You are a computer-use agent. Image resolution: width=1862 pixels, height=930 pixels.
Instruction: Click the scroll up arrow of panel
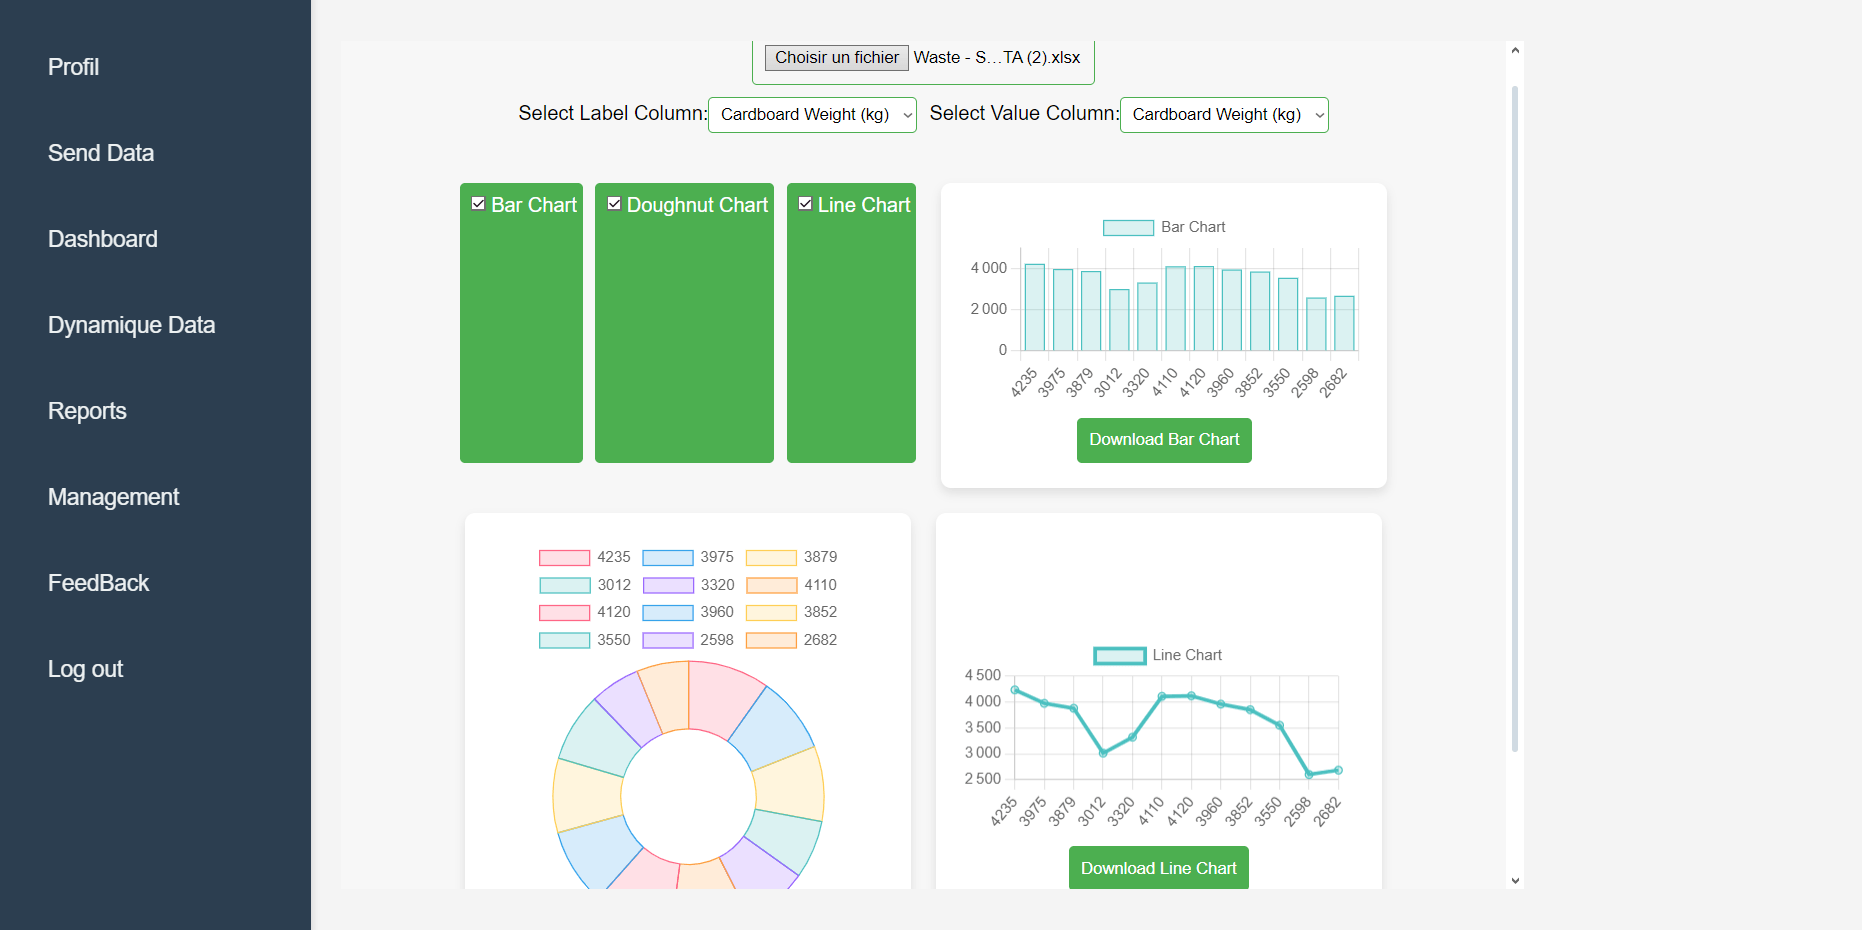click(1515, 50)
